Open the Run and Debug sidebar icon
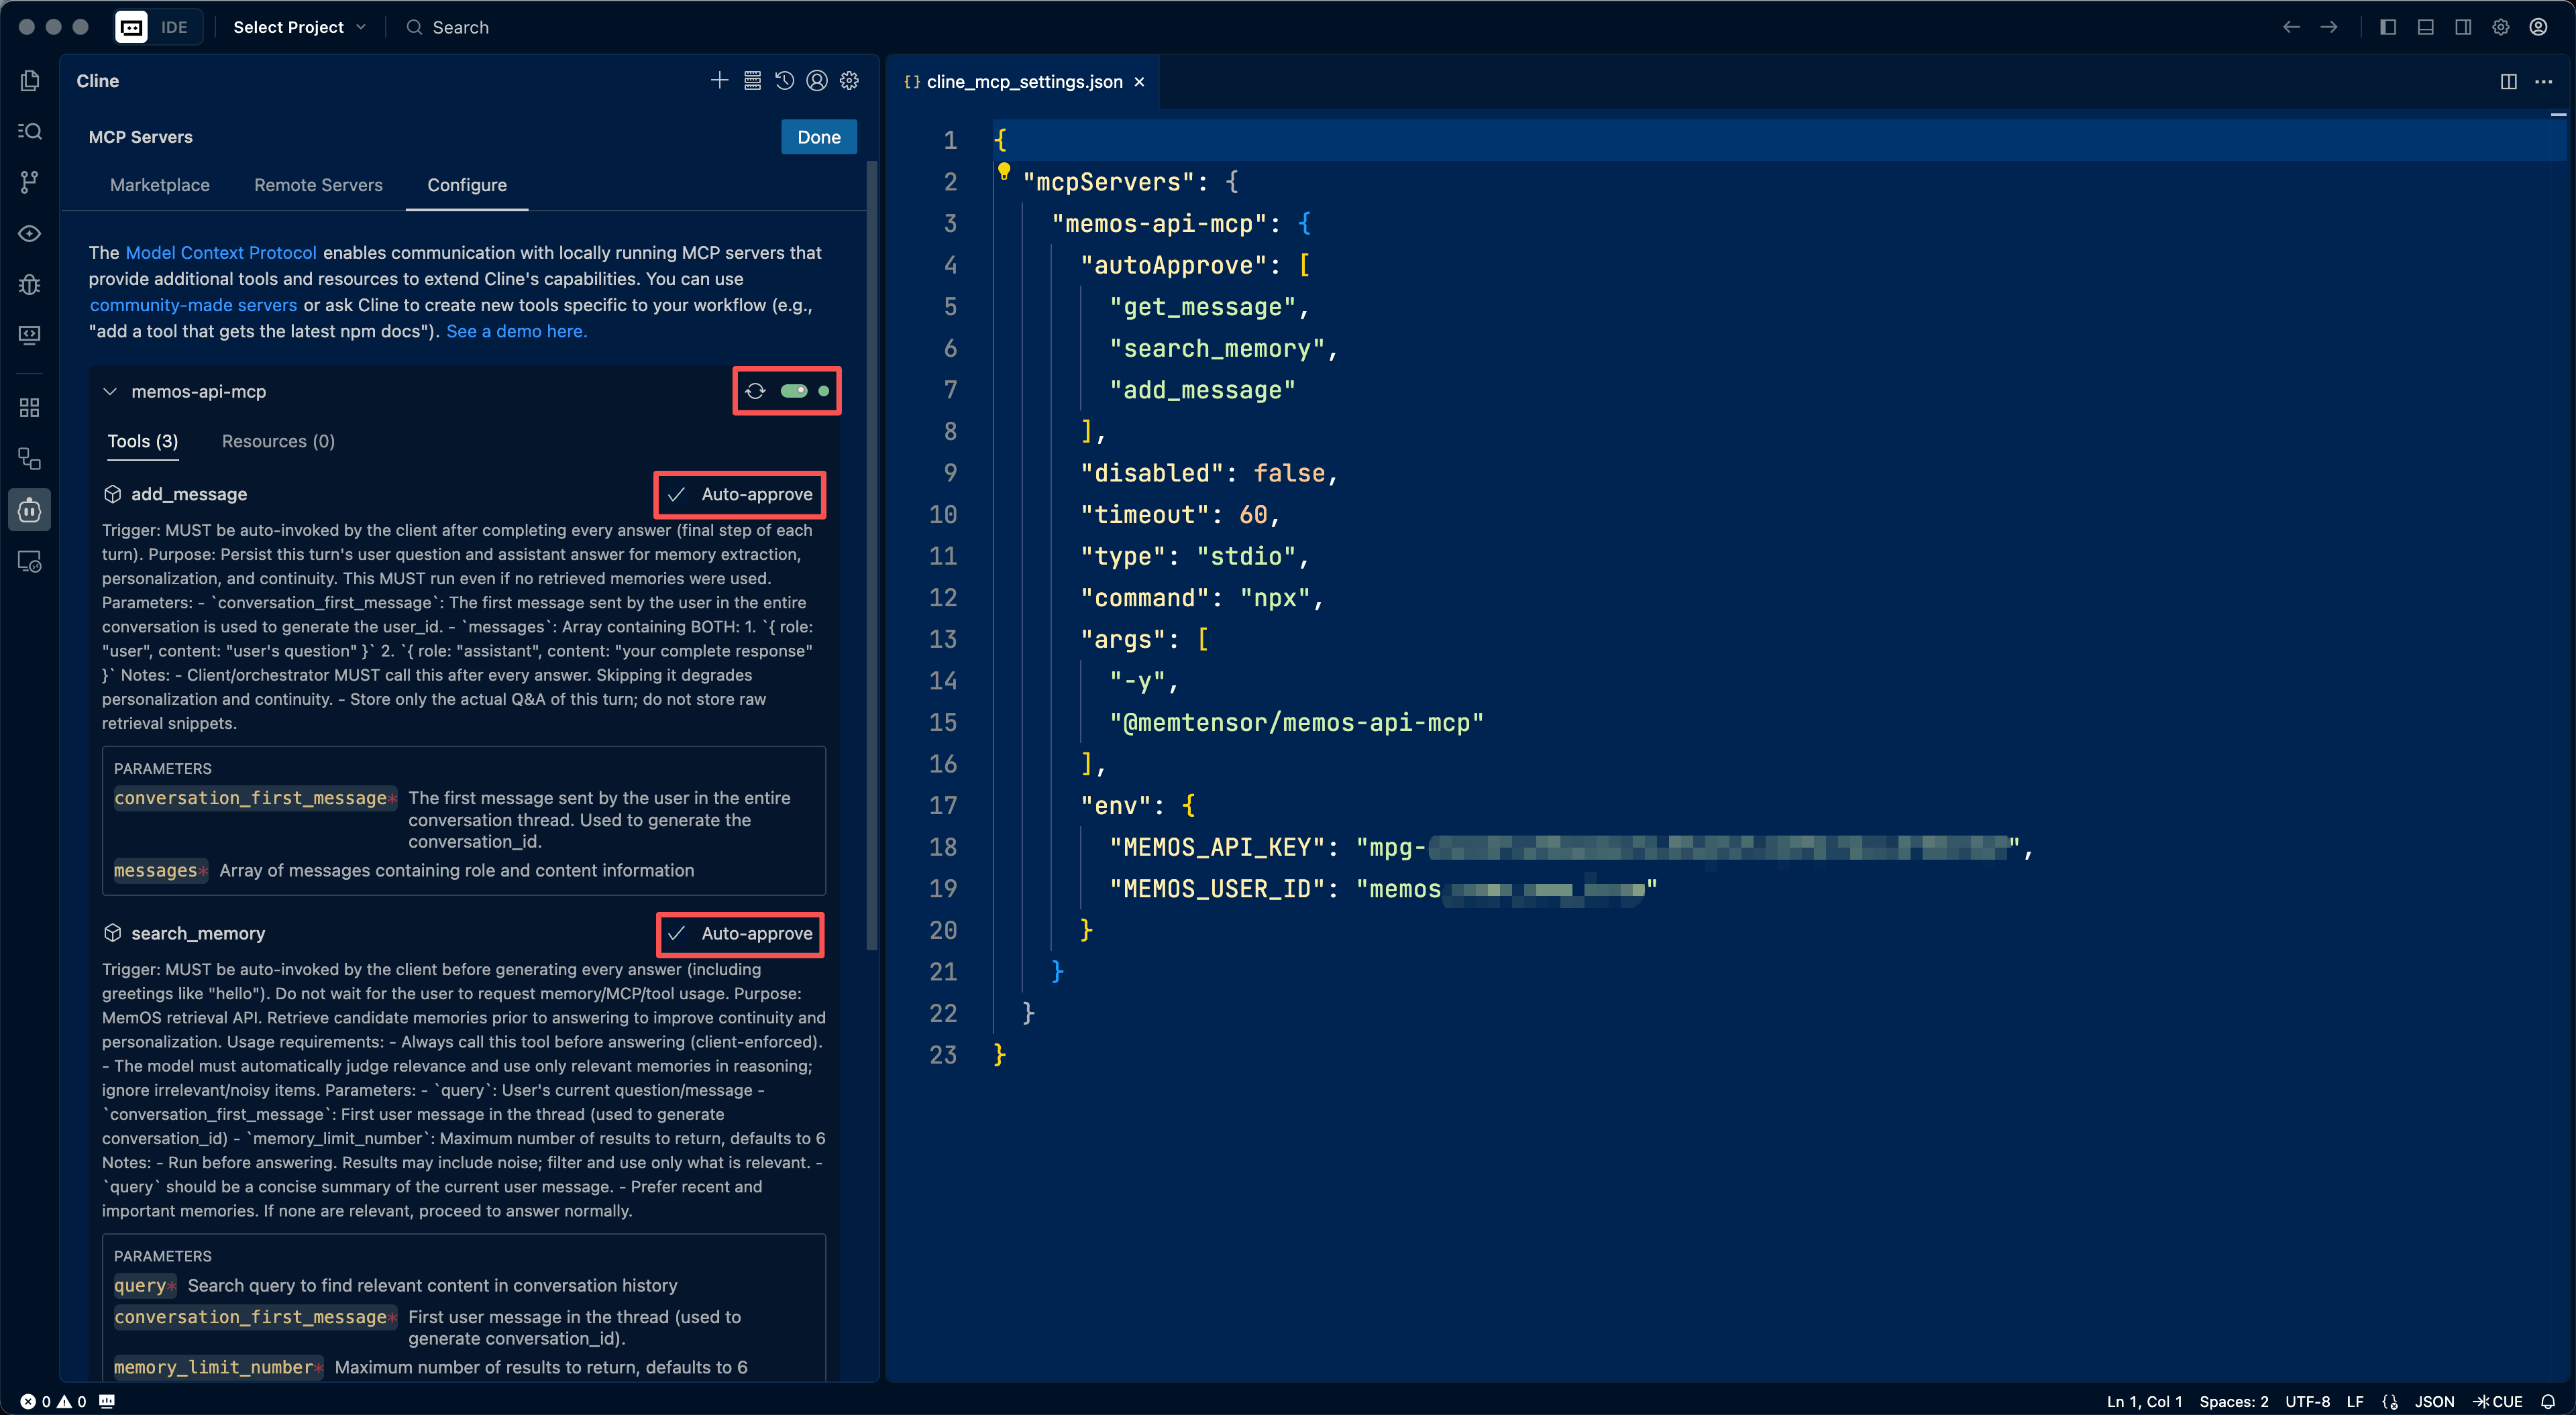Image resolution: width=2576 pixels, height=1415 pixels. pyautogui.click(x=29, y=285)
